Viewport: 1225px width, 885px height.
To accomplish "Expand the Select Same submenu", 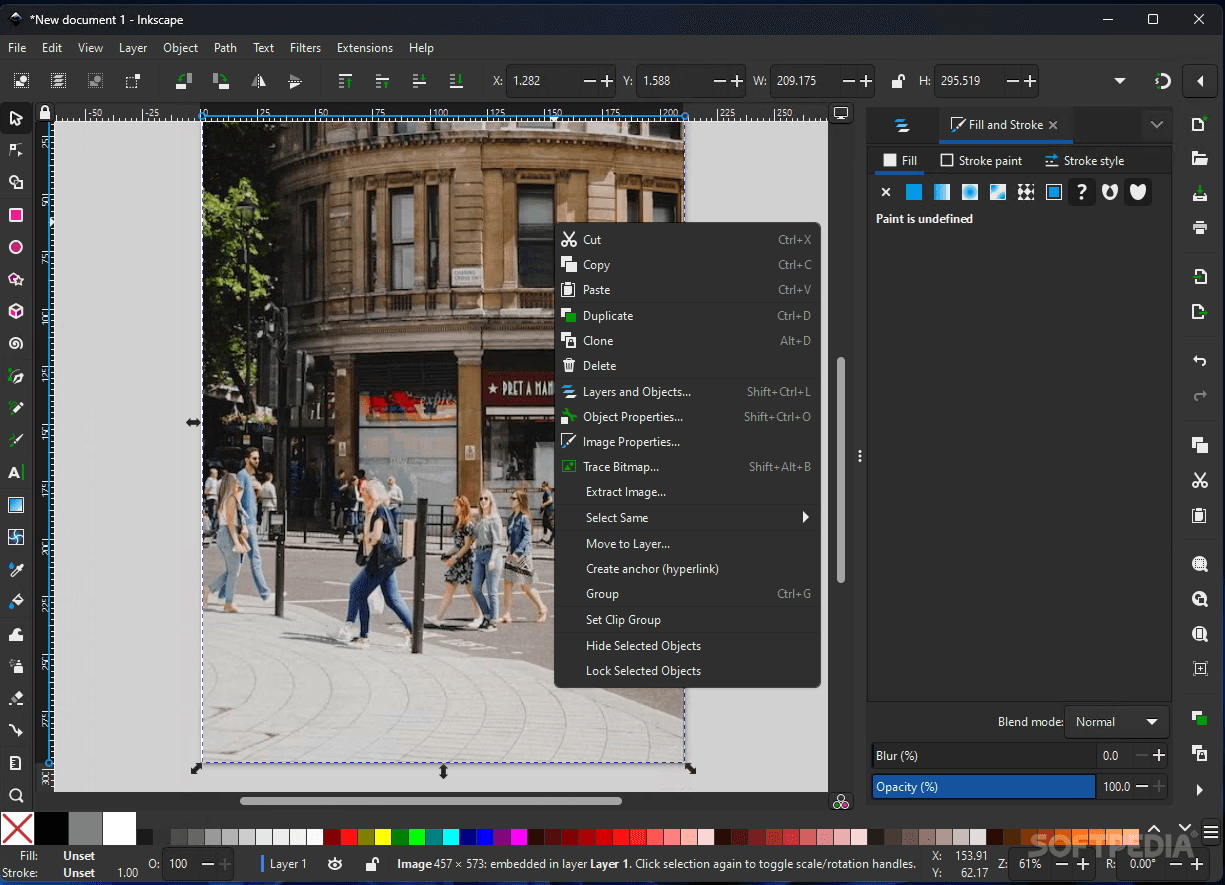I will coord(688,517).
